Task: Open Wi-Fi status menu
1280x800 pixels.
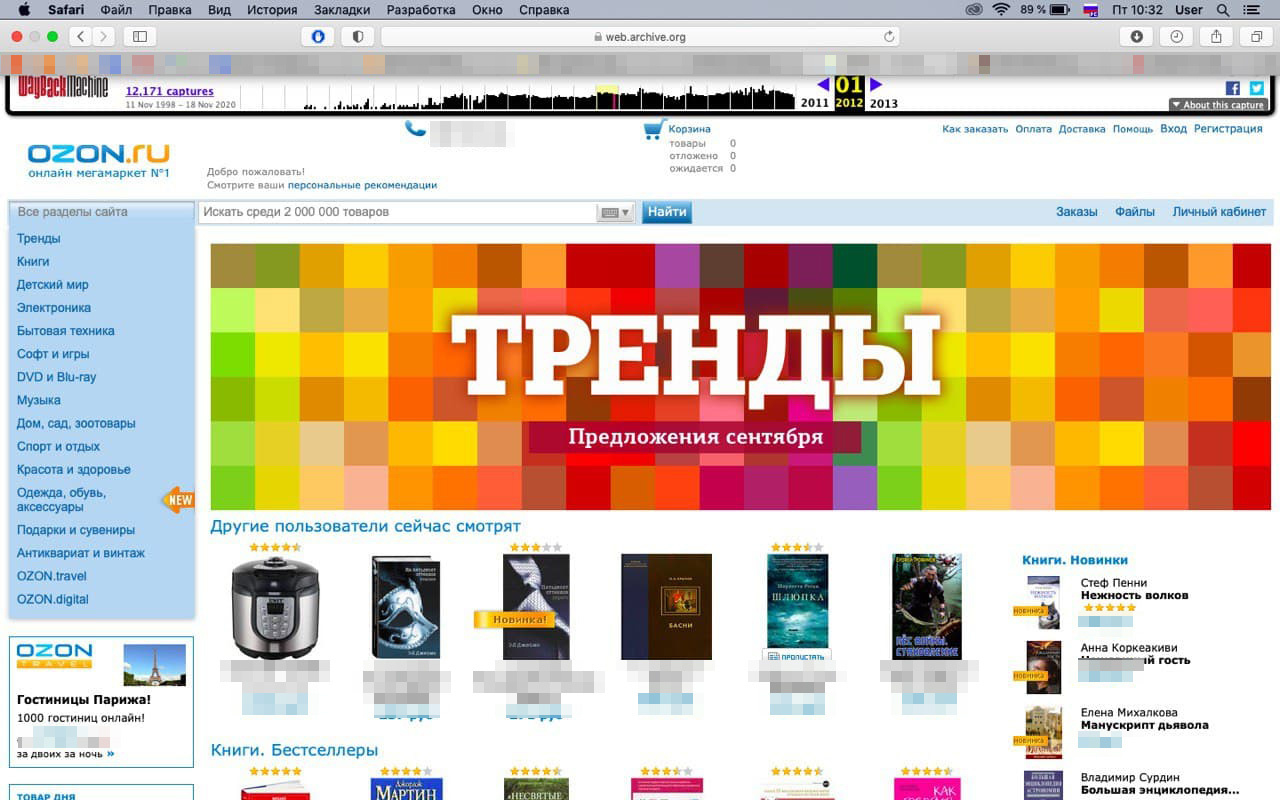Action: (x=1001, y=10)
